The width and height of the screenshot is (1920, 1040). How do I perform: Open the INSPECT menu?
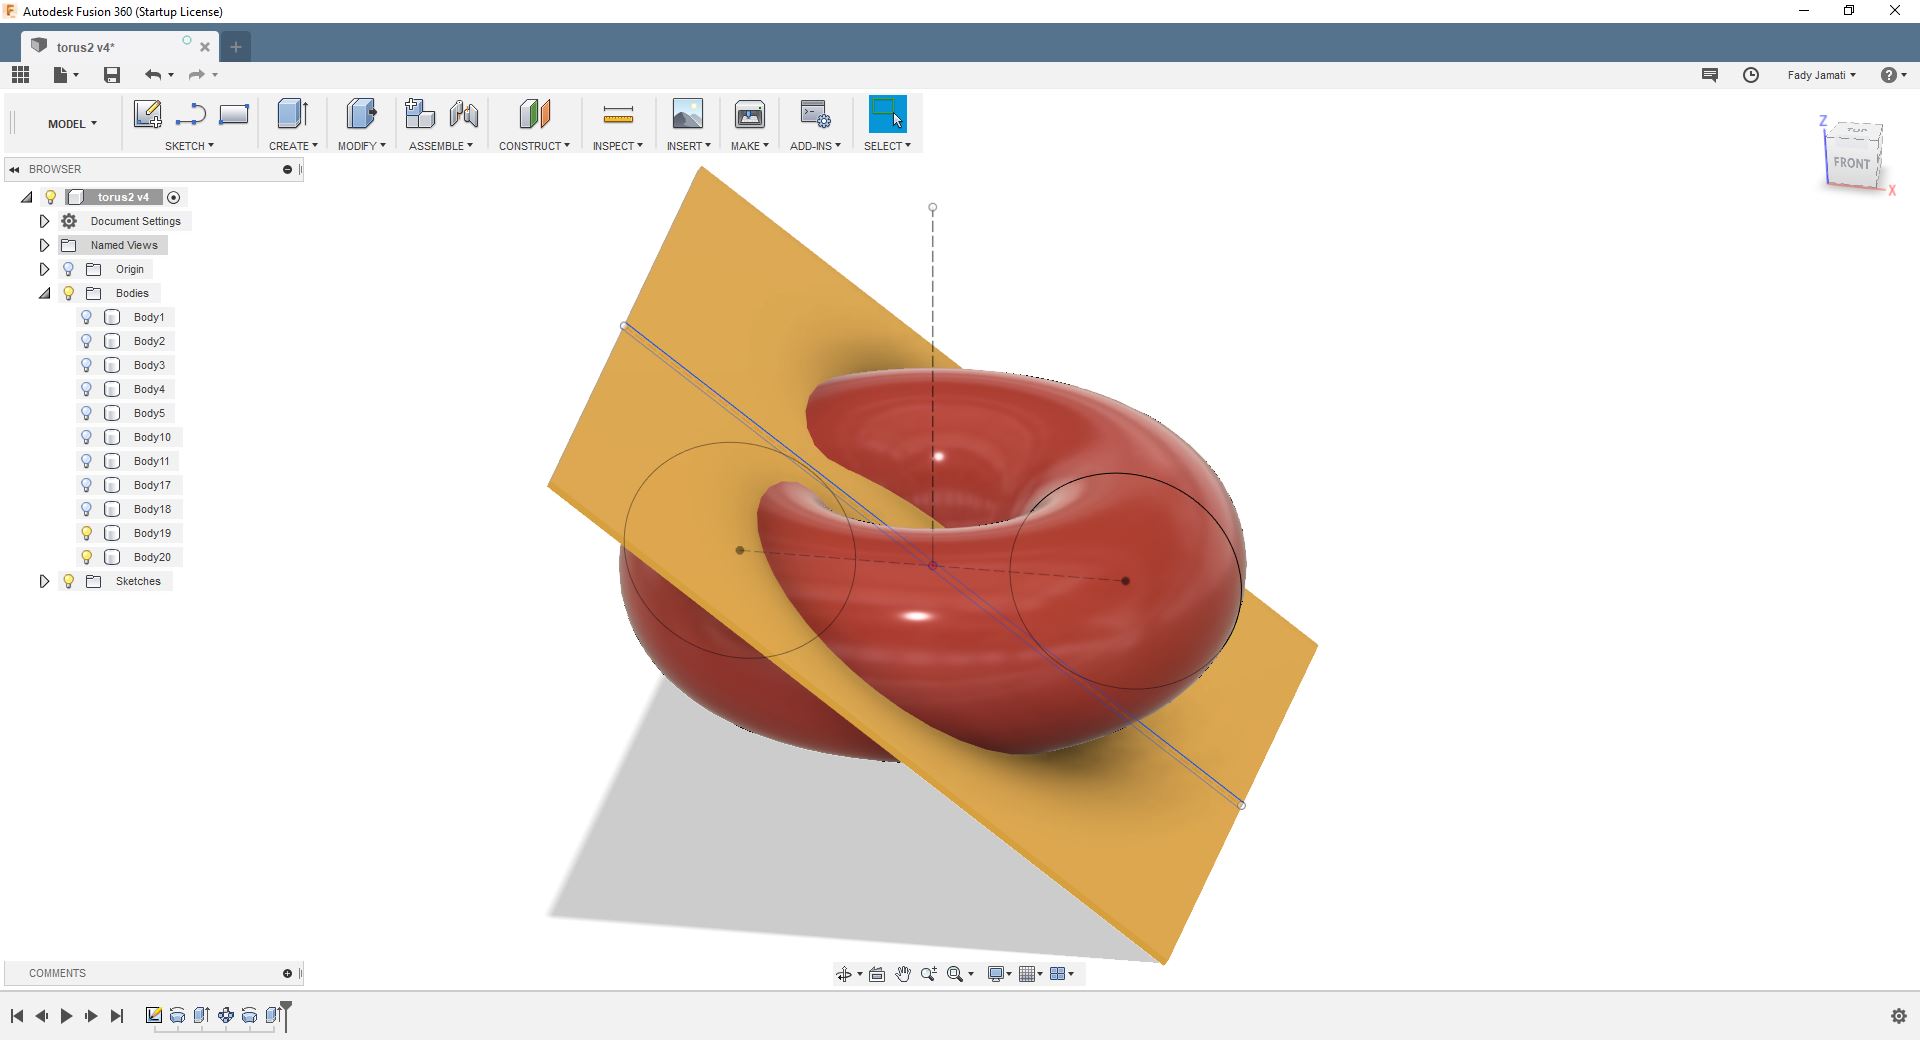coord(618,146)
